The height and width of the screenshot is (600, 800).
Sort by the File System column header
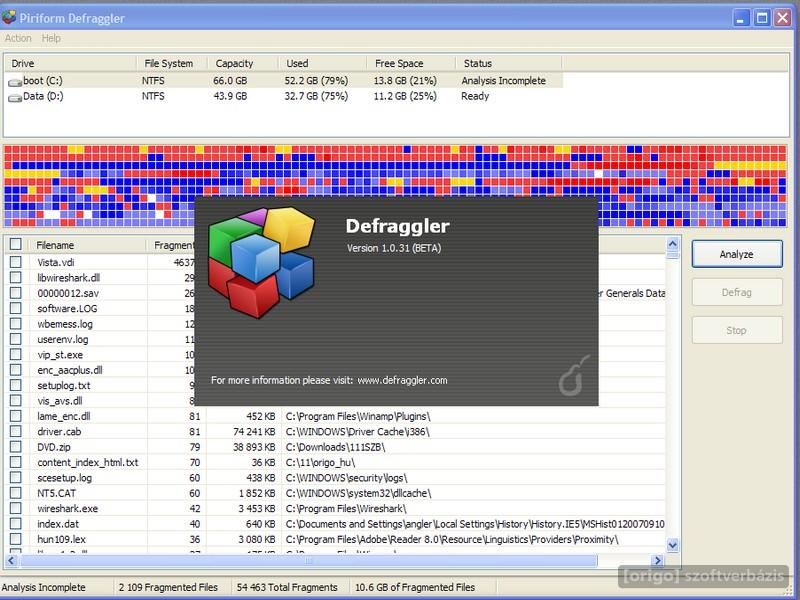pyautogui.click(x=172, y=63)
